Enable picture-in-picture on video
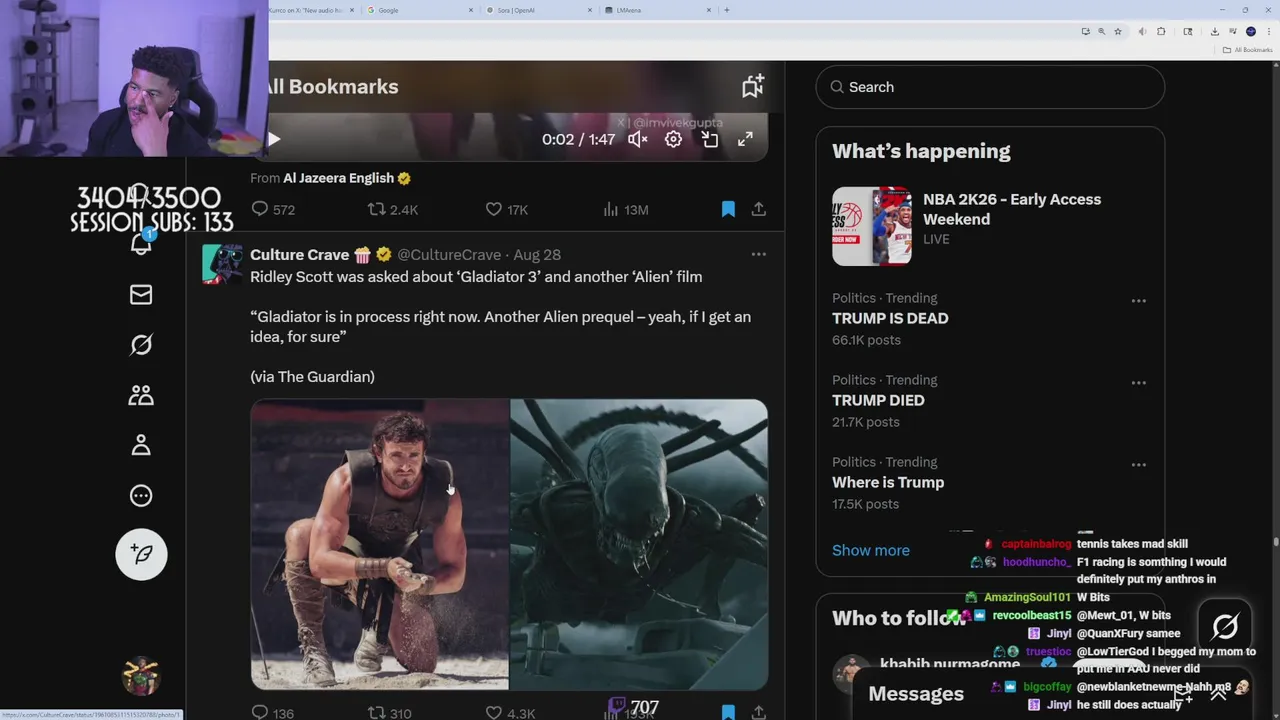The image size is (1280, 720). click(709, 139)
